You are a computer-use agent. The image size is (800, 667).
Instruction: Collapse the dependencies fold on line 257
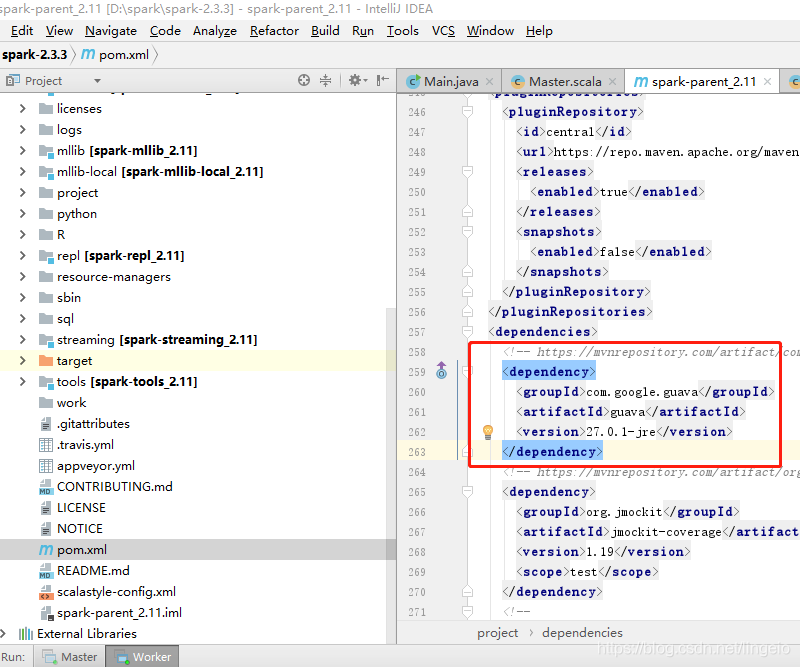[x=467, y=331]
